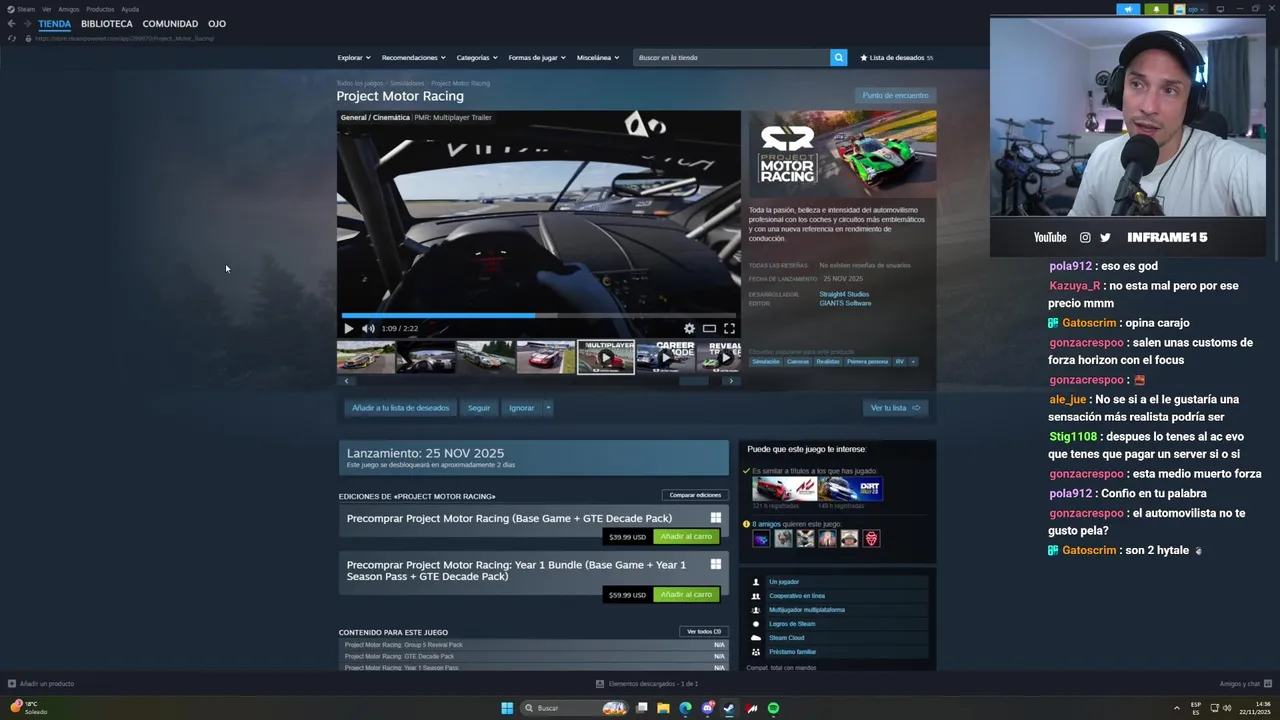Toggle theater mode on video player
The image size is (1280, 720).
click(709, 328)
